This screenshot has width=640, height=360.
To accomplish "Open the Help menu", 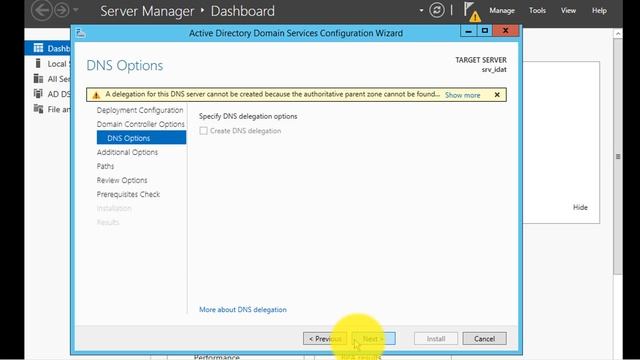I will (599, 11).
